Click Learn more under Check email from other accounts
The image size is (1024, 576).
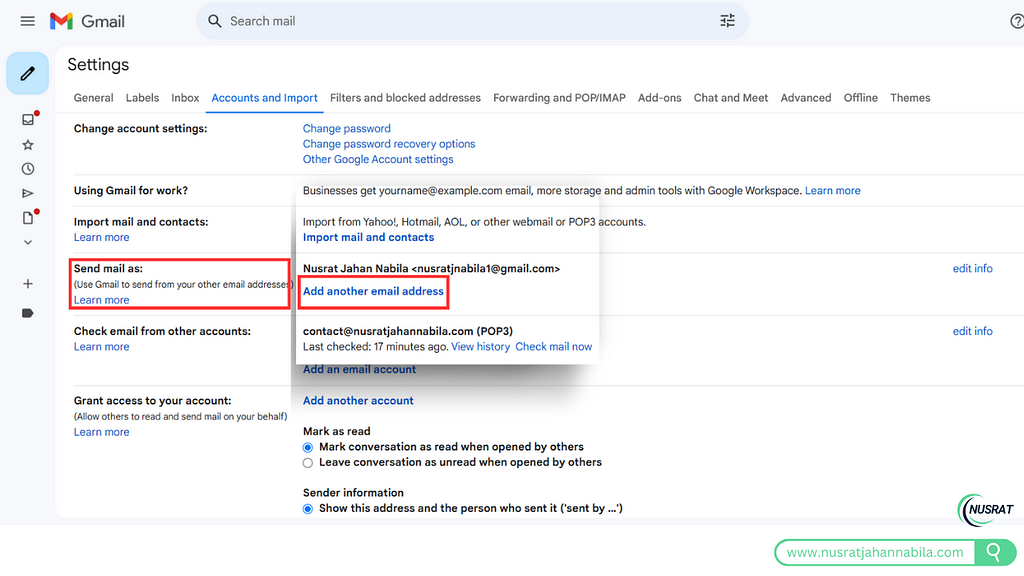point(101,347)
